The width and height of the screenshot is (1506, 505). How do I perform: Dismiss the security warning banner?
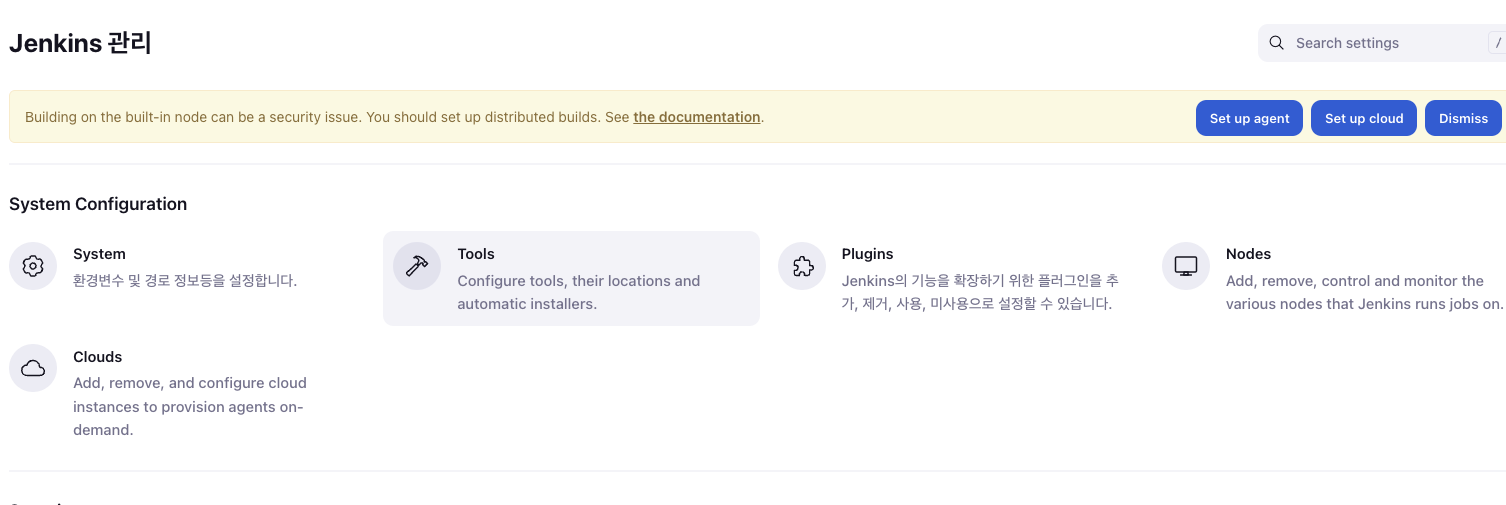[x=1463, y=118]
